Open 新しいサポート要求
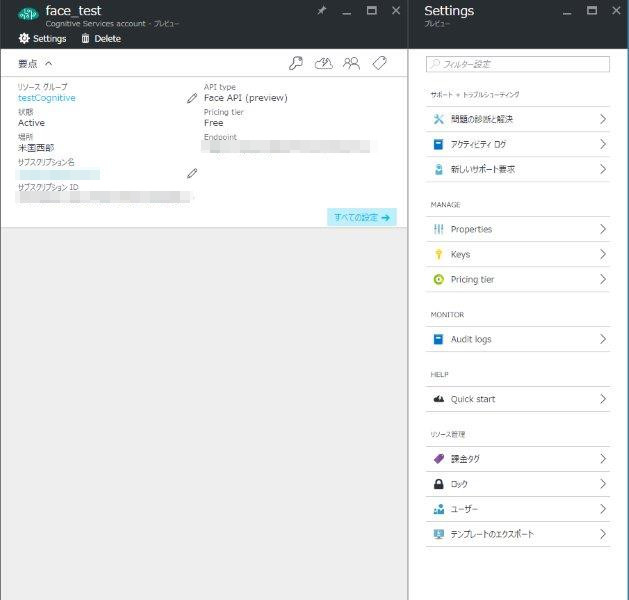The image size is (629, 600). (x=518, y=169)
